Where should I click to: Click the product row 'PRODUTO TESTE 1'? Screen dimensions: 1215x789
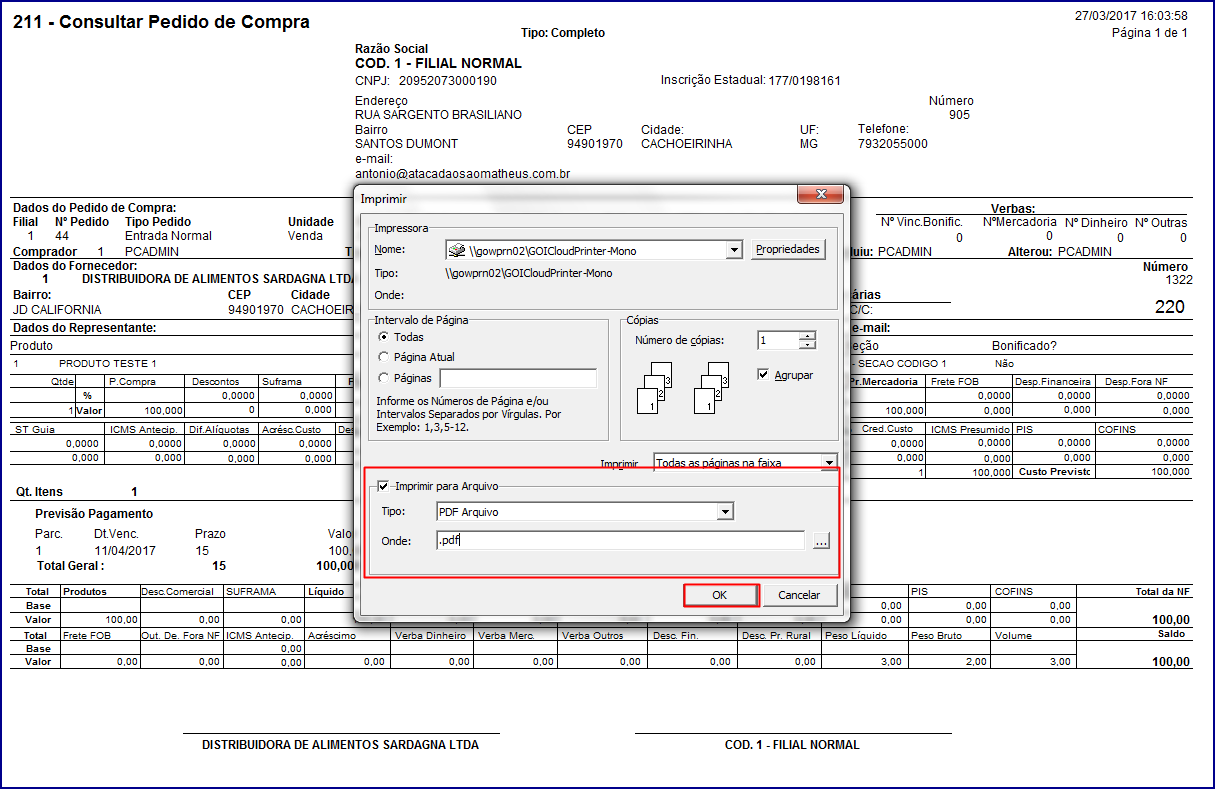point(108,364)
